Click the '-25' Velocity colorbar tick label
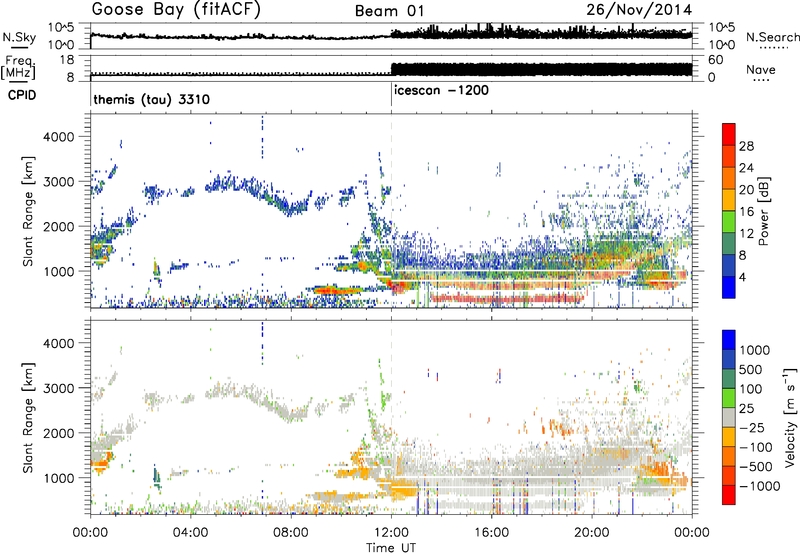Image resolution: width=800 pixels, height=554 pixels. (752, 428)
